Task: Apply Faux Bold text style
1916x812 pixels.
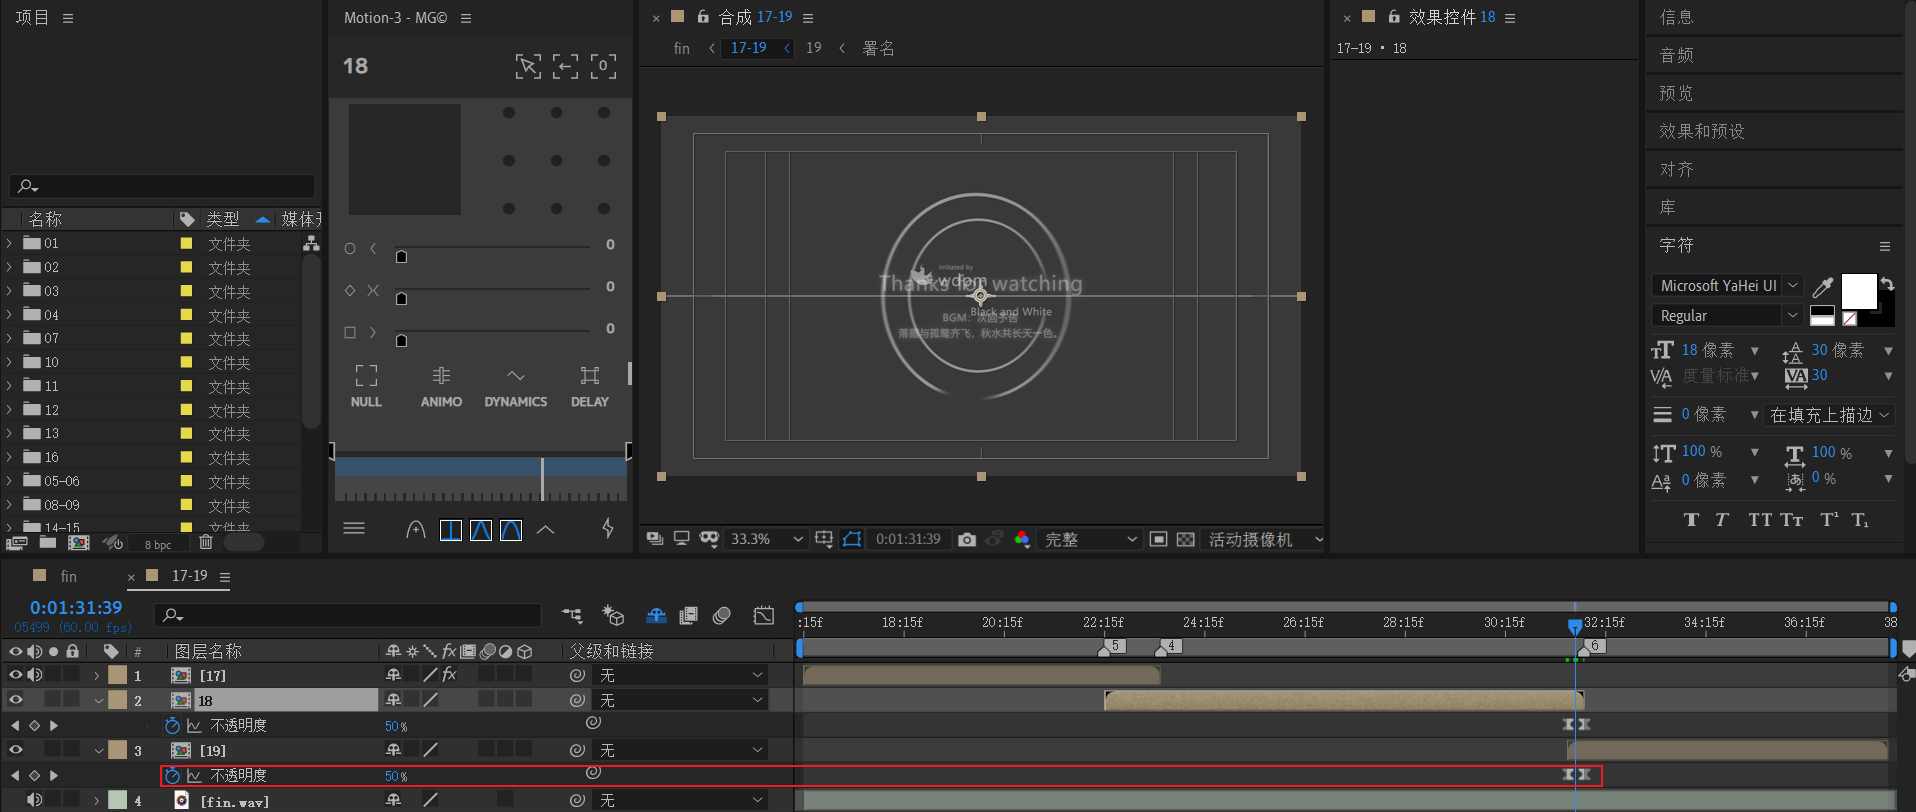Action: pos(1691,519)
